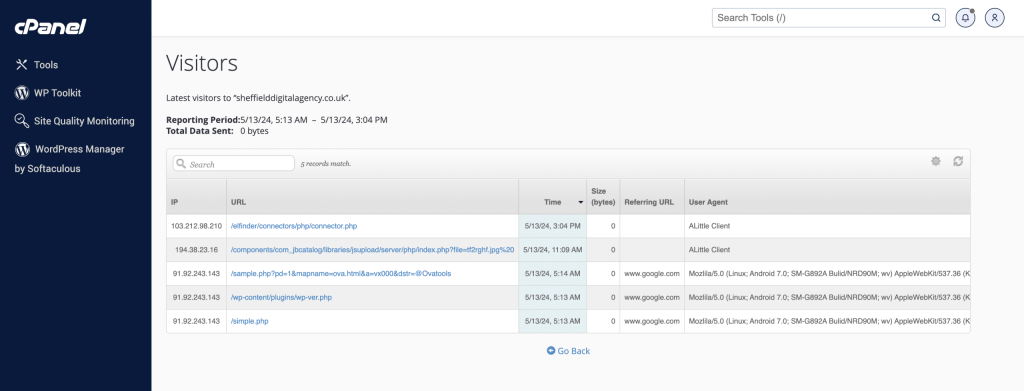Image resolution: width=1024 pixels, height=391 pixels.
Task: Sort by the Time column header
Action: click(552, 196)
